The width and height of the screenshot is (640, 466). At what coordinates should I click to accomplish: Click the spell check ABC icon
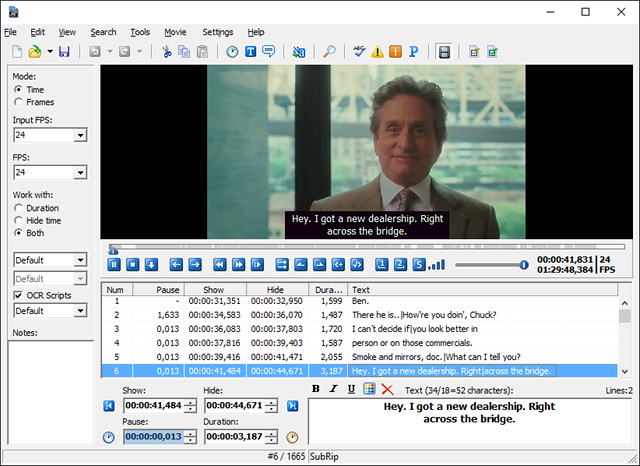pyautogui.click(x=360, y=51)
